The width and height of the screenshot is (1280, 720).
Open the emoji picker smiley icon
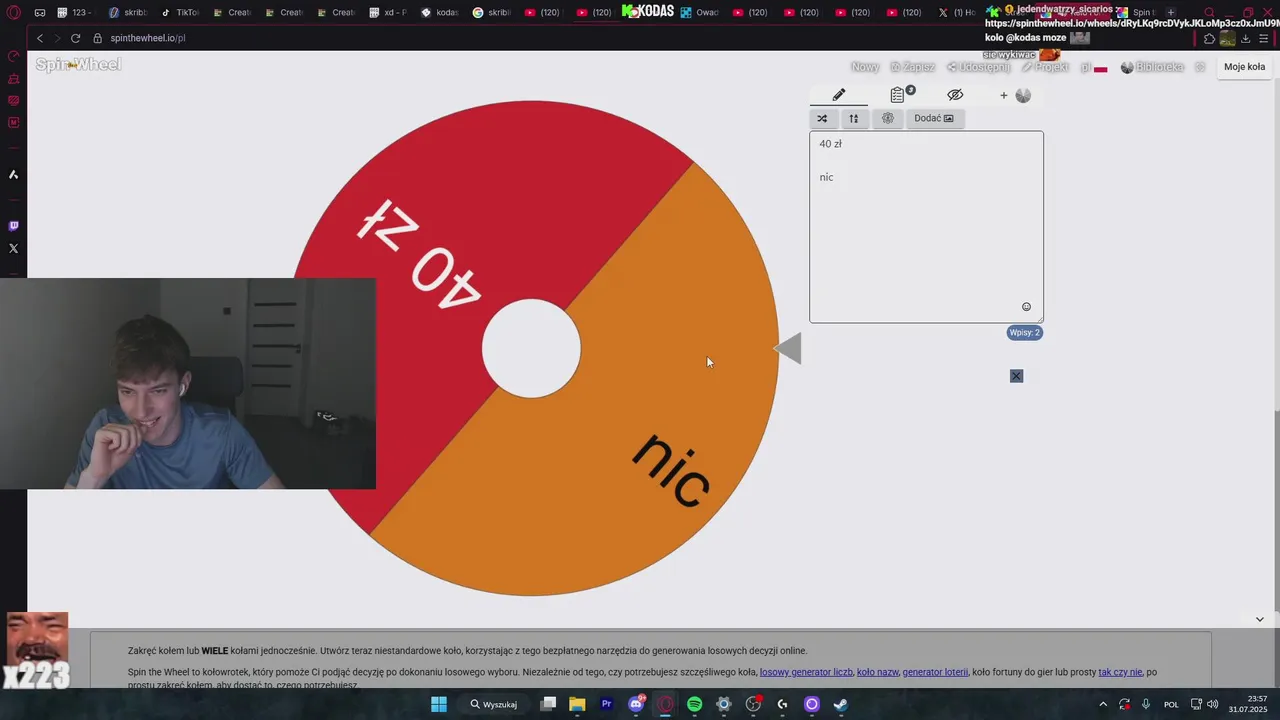pyautogui.click(x=1026, y=307)
